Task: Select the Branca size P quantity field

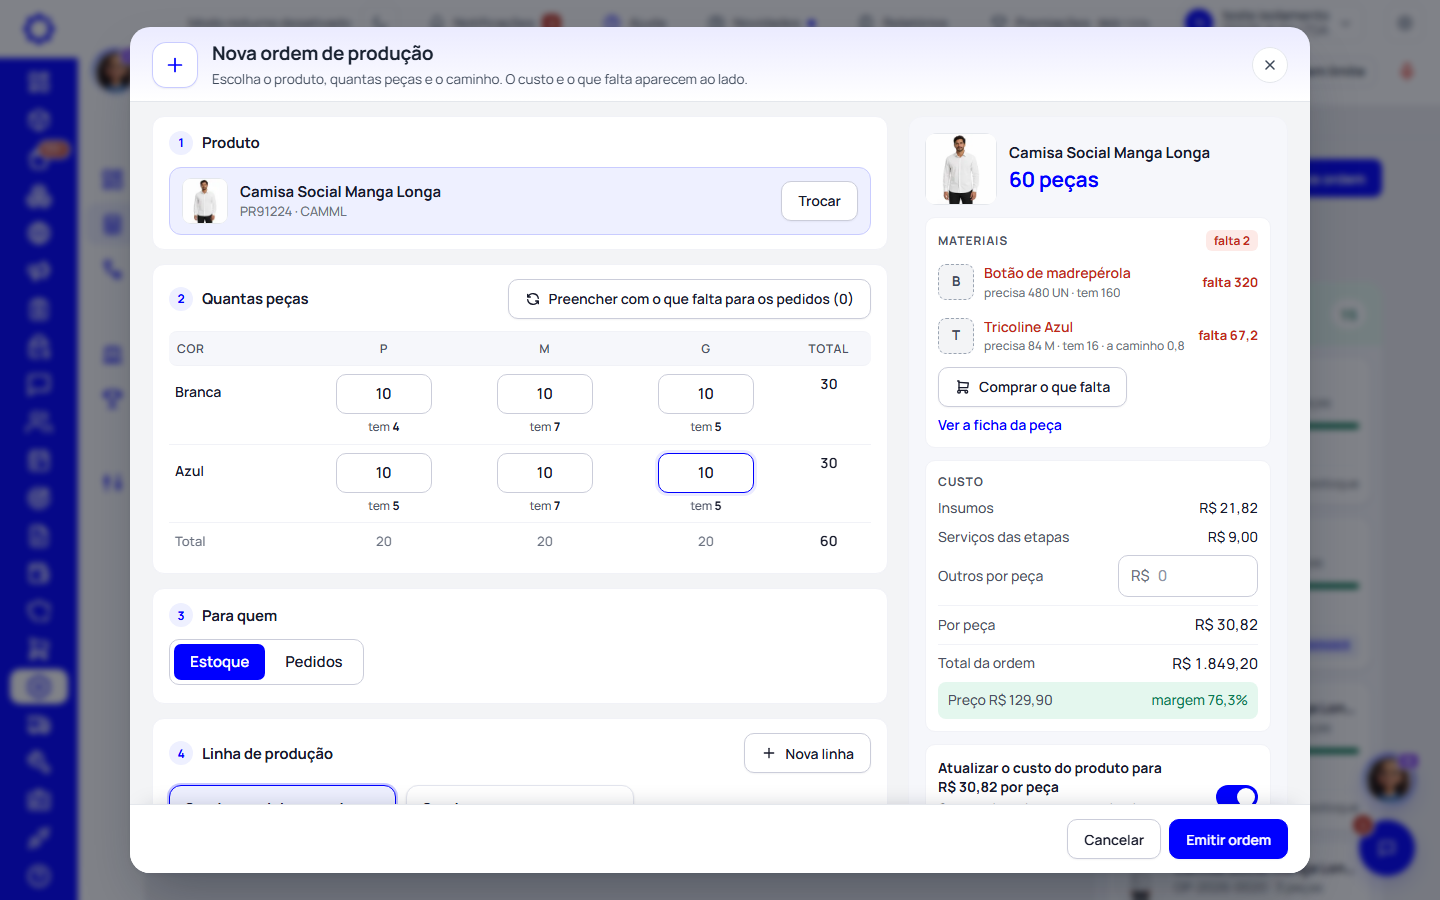Action: [384, 394]
